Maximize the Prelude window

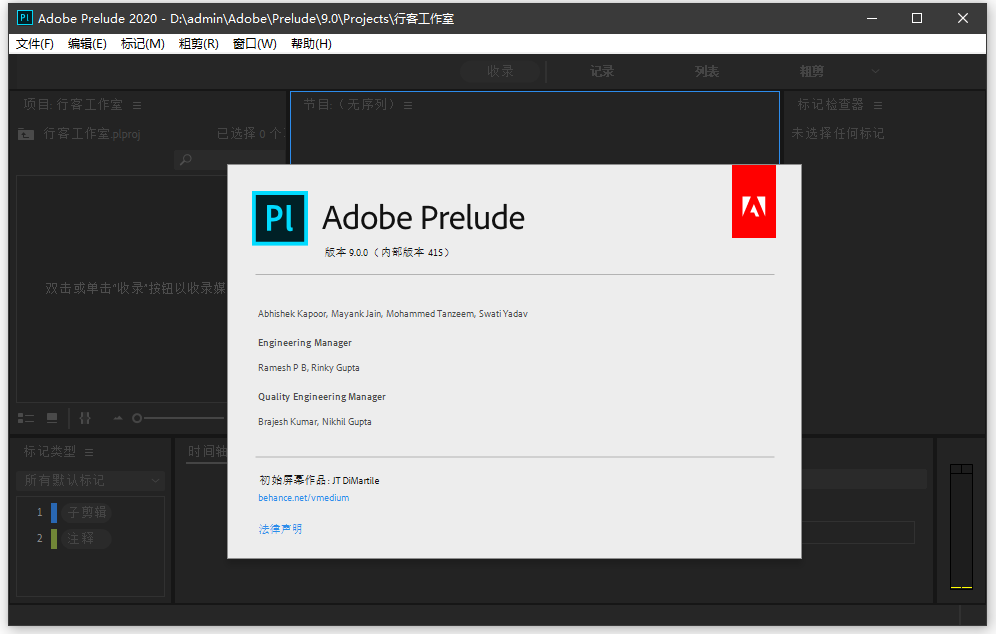[x=917, y=18]
